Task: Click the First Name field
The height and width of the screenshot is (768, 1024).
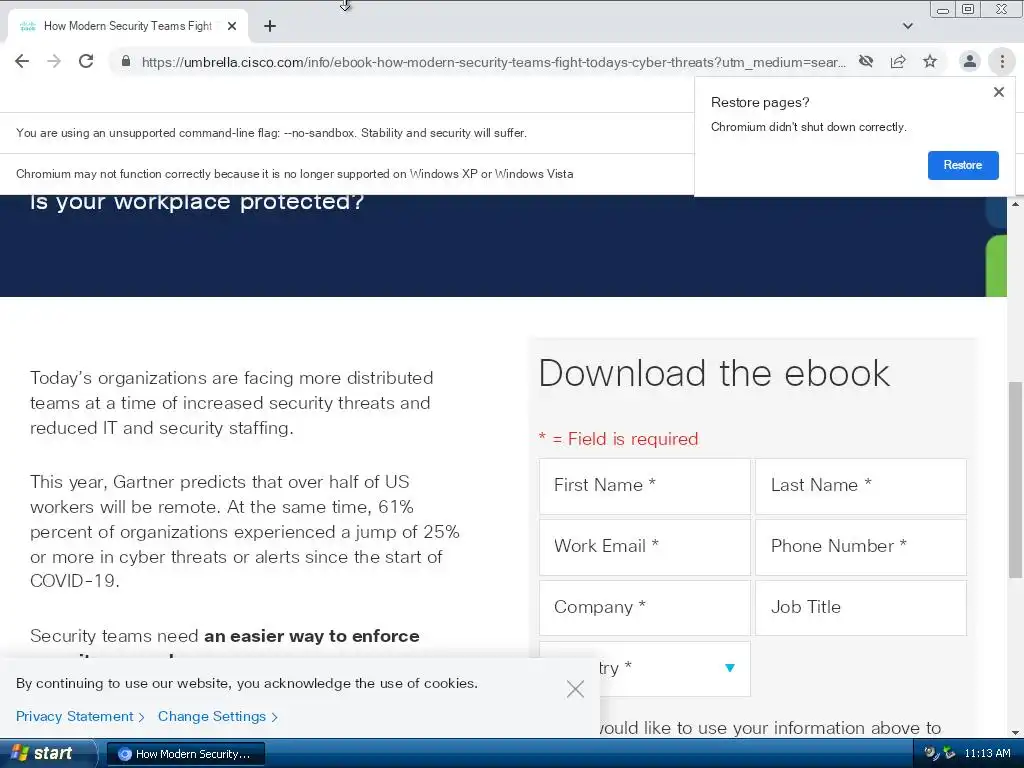Action: click(x=645, y=486)
